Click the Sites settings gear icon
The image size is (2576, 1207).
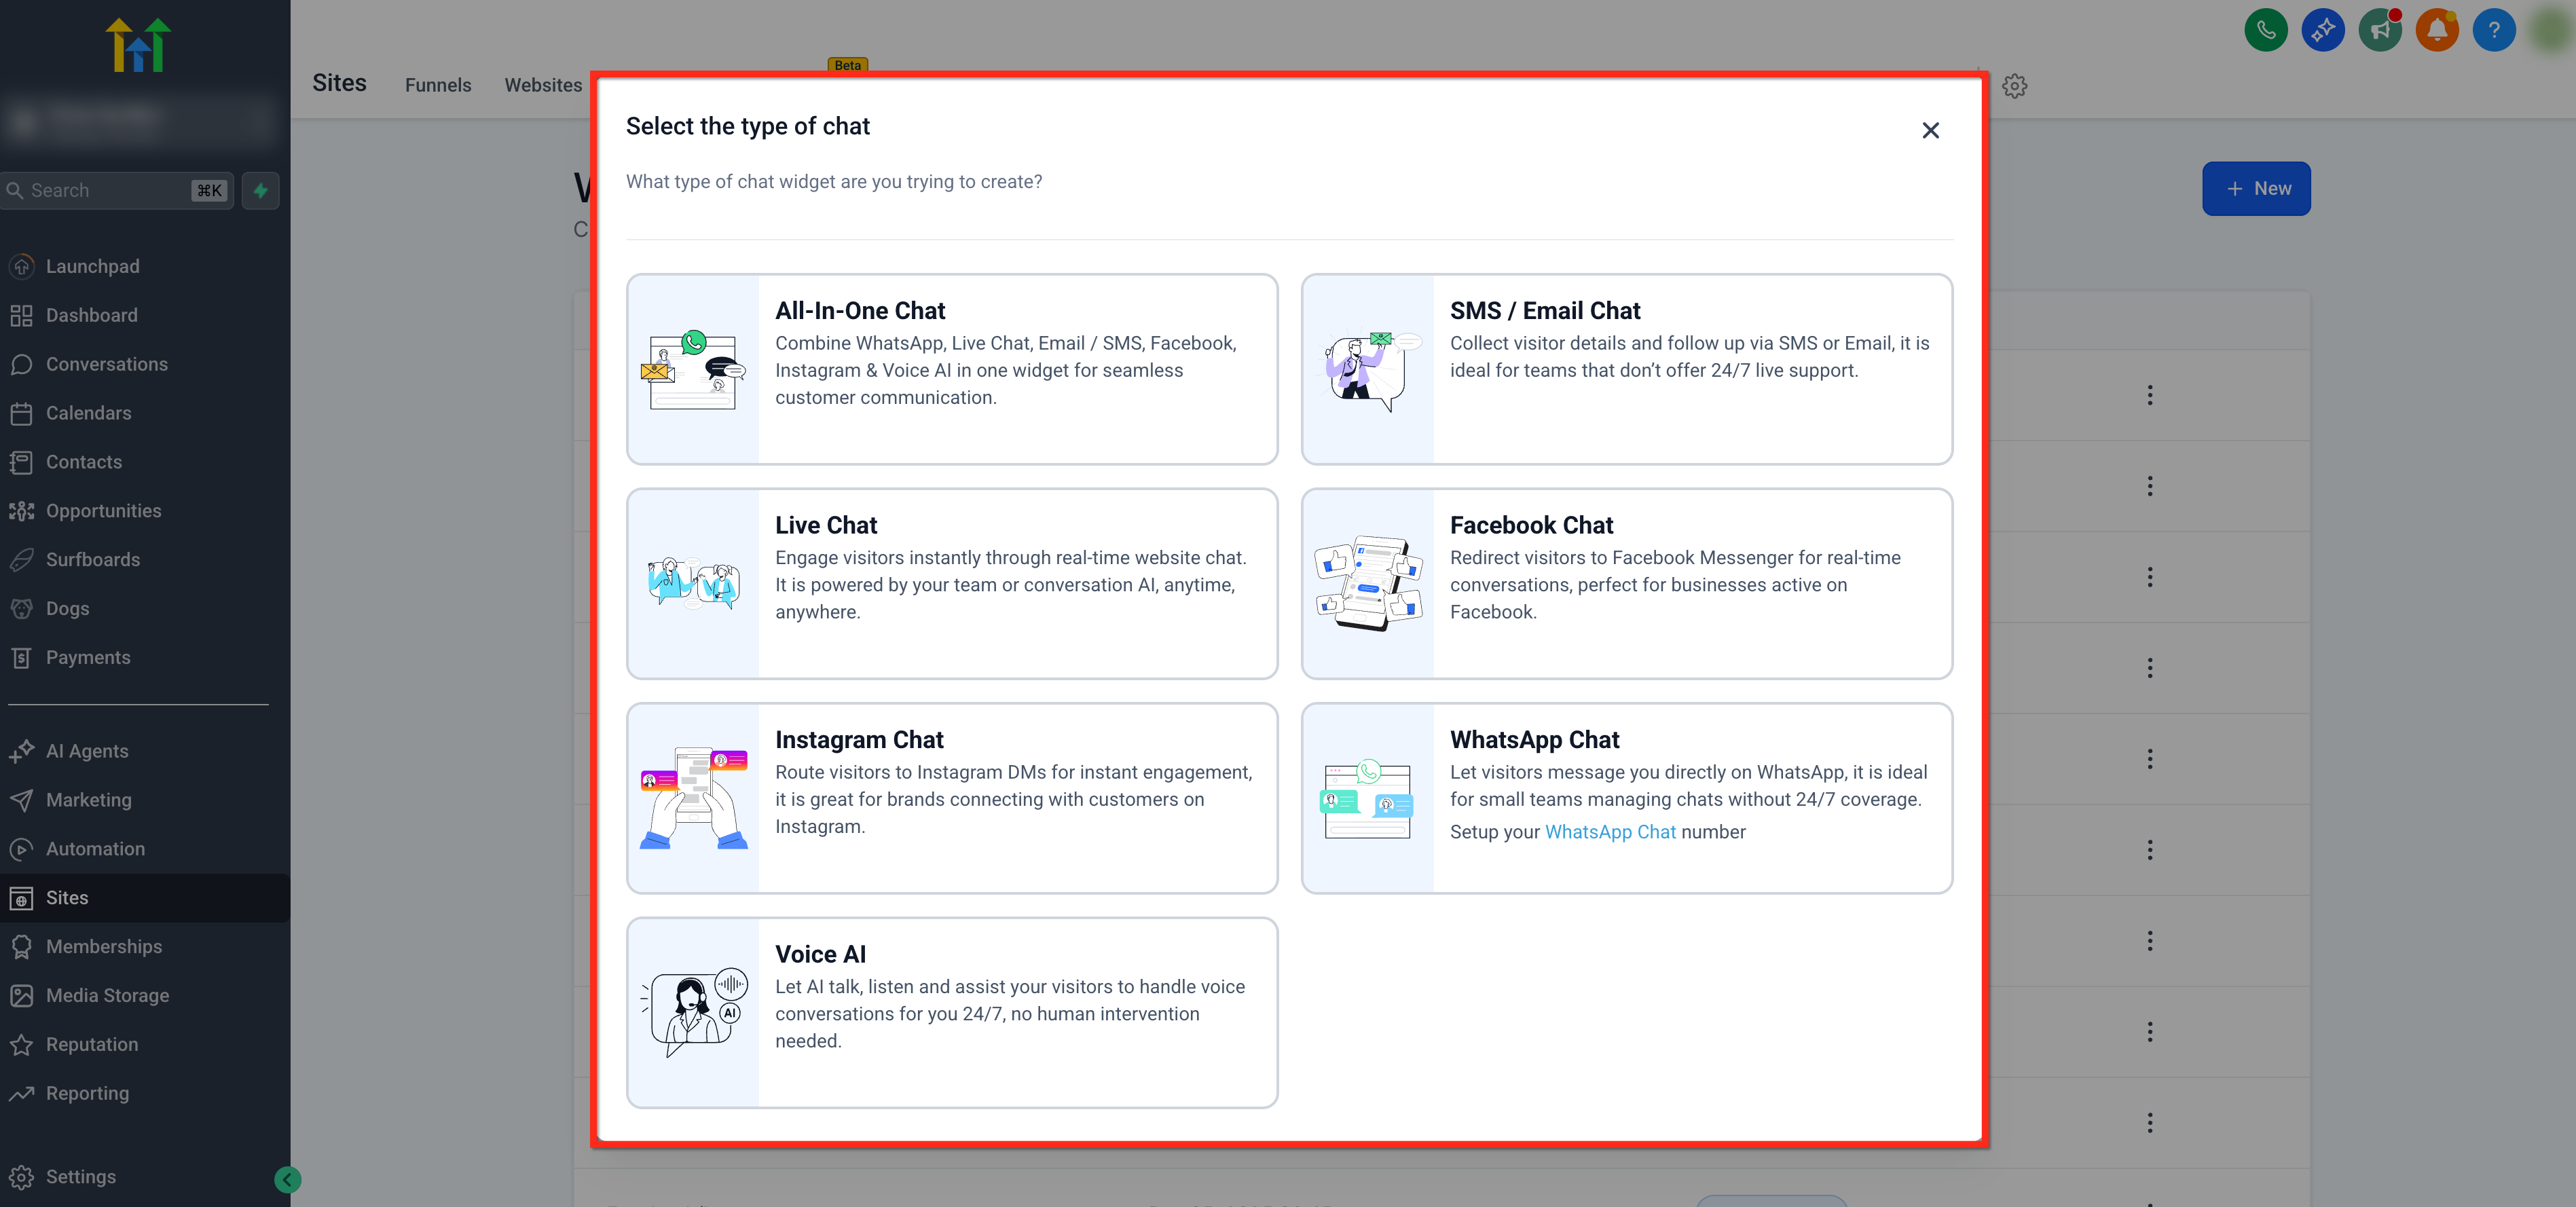click(x=2014, y=86)
